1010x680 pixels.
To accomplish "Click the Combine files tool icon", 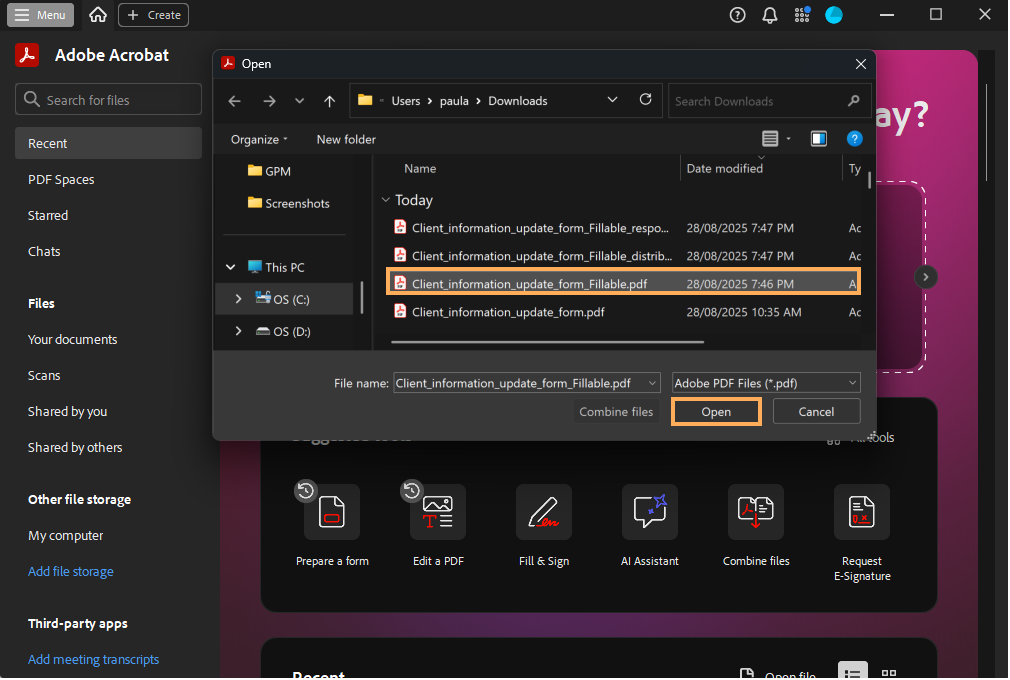I will pyautogui.click(x=756, y=512).
